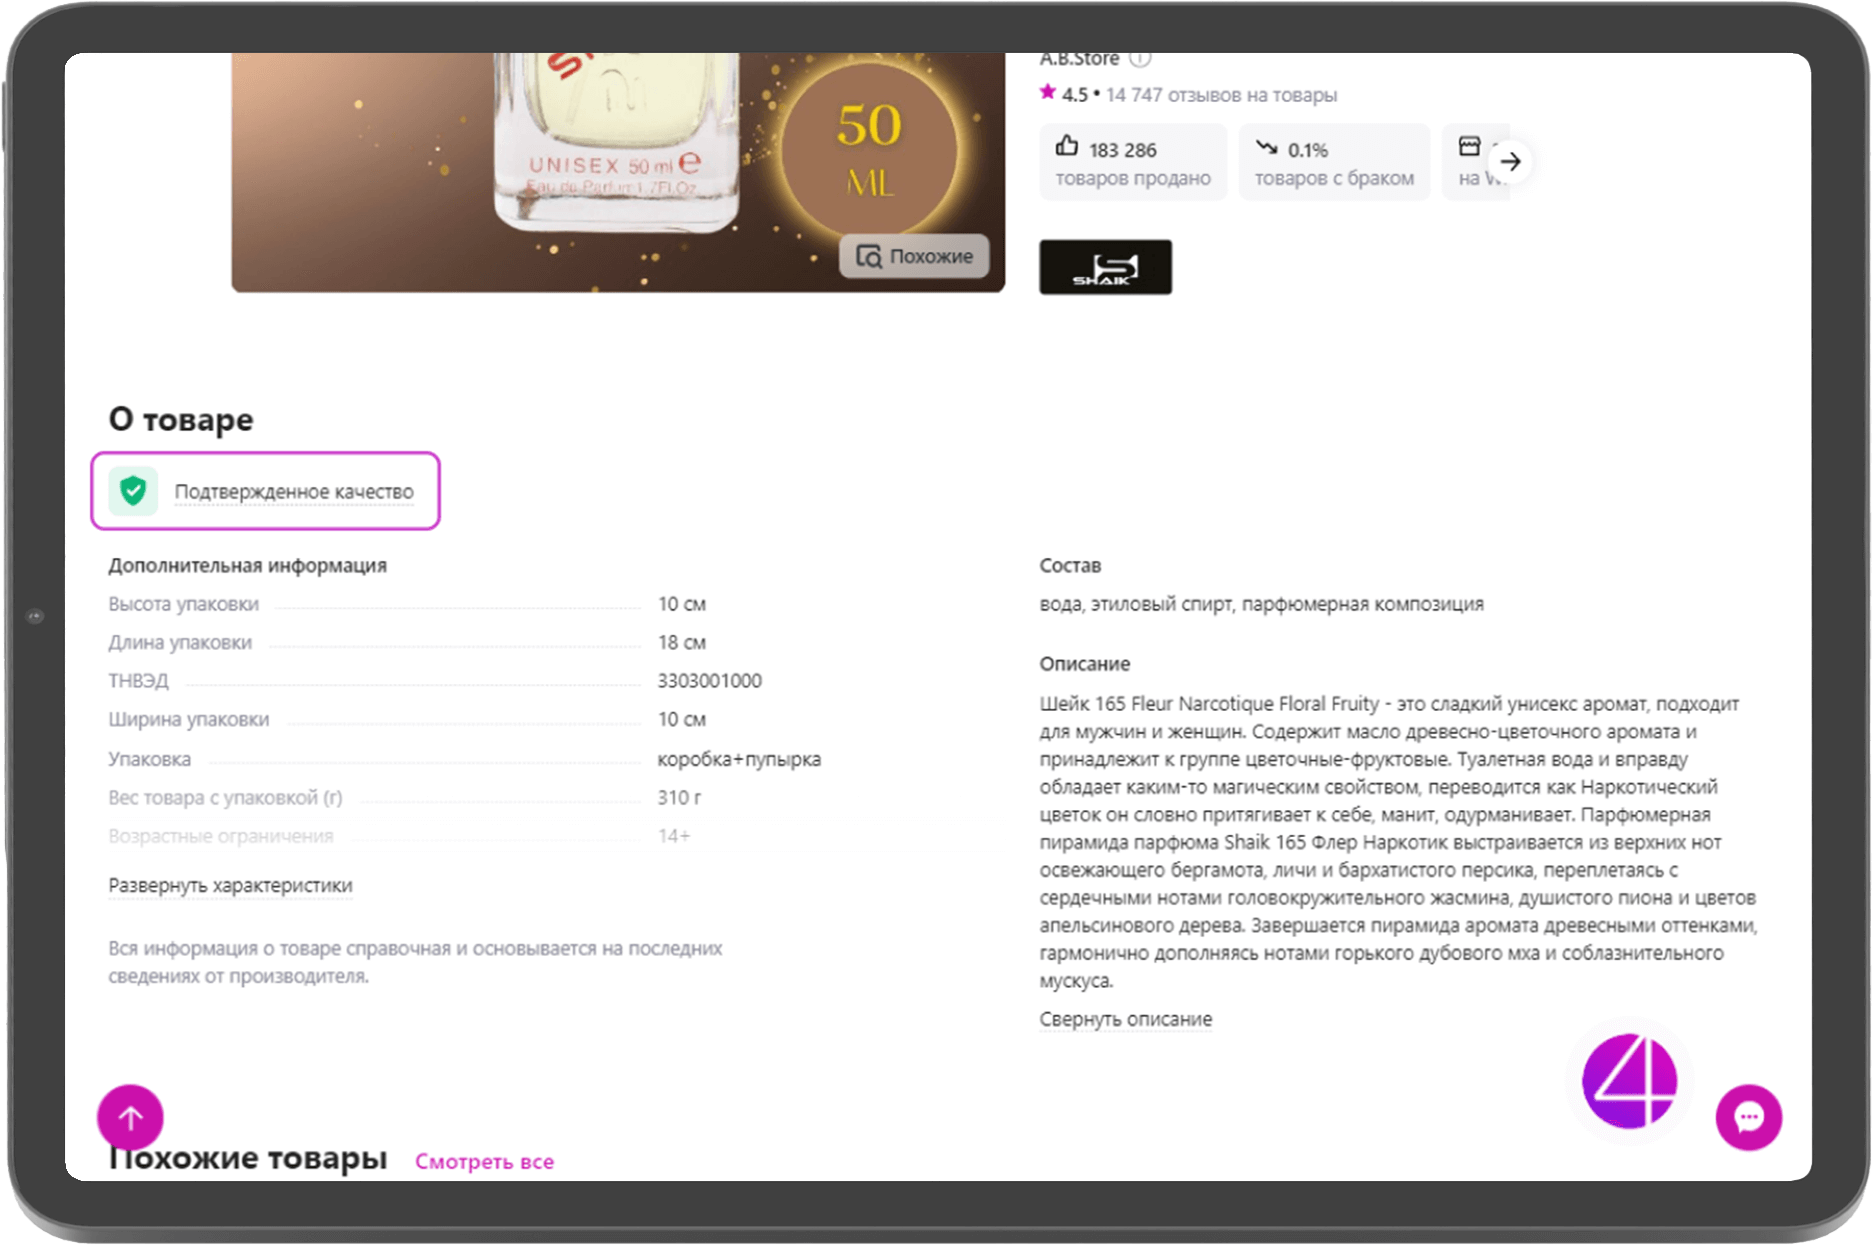Open the chat support bubble
Image resolution: width=1873 pixels, height=1245 pixels.
(1748, 1117)
